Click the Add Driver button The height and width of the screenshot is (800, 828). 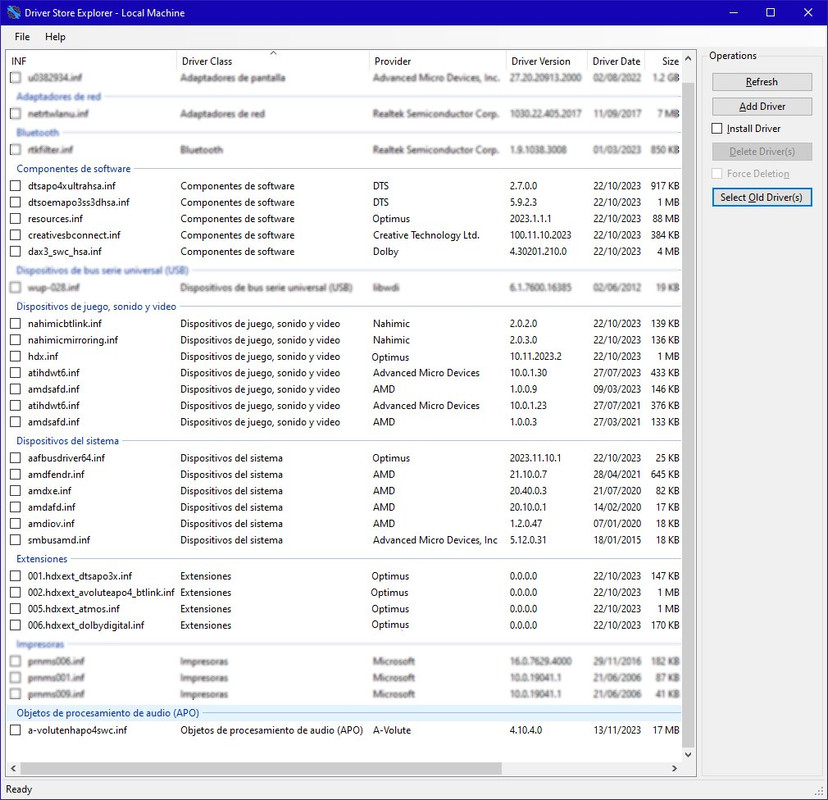click(x=761, y=106)
